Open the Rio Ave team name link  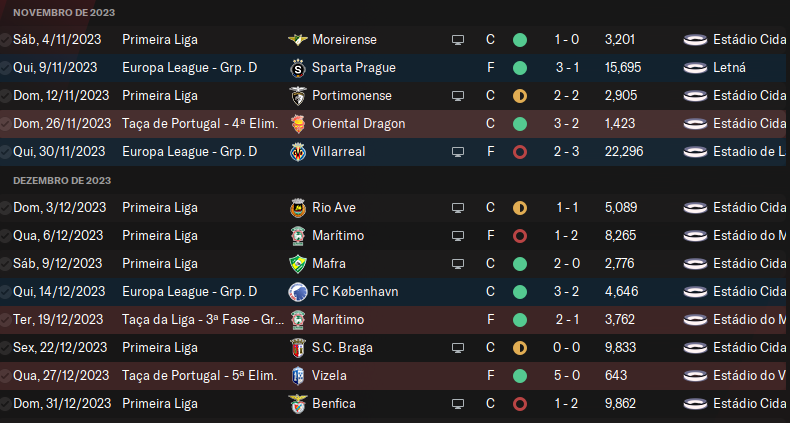(x=335, y=208)
